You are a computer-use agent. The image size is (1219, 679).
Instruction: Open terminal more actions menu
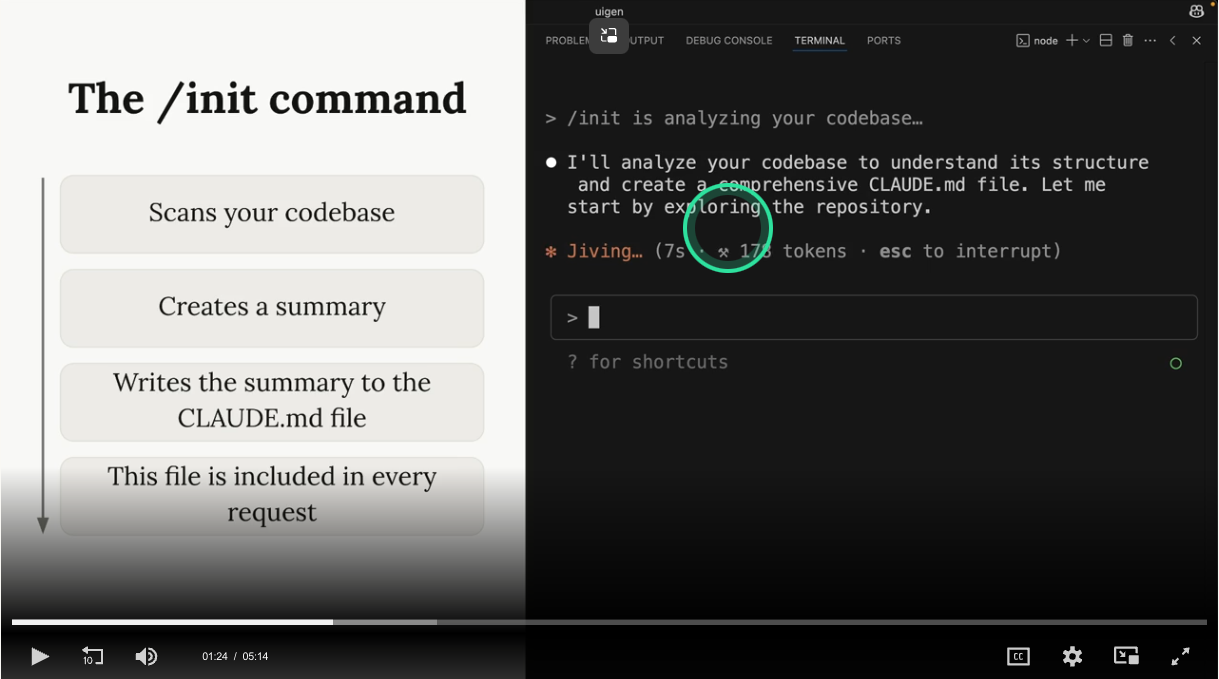(1150, 41)
